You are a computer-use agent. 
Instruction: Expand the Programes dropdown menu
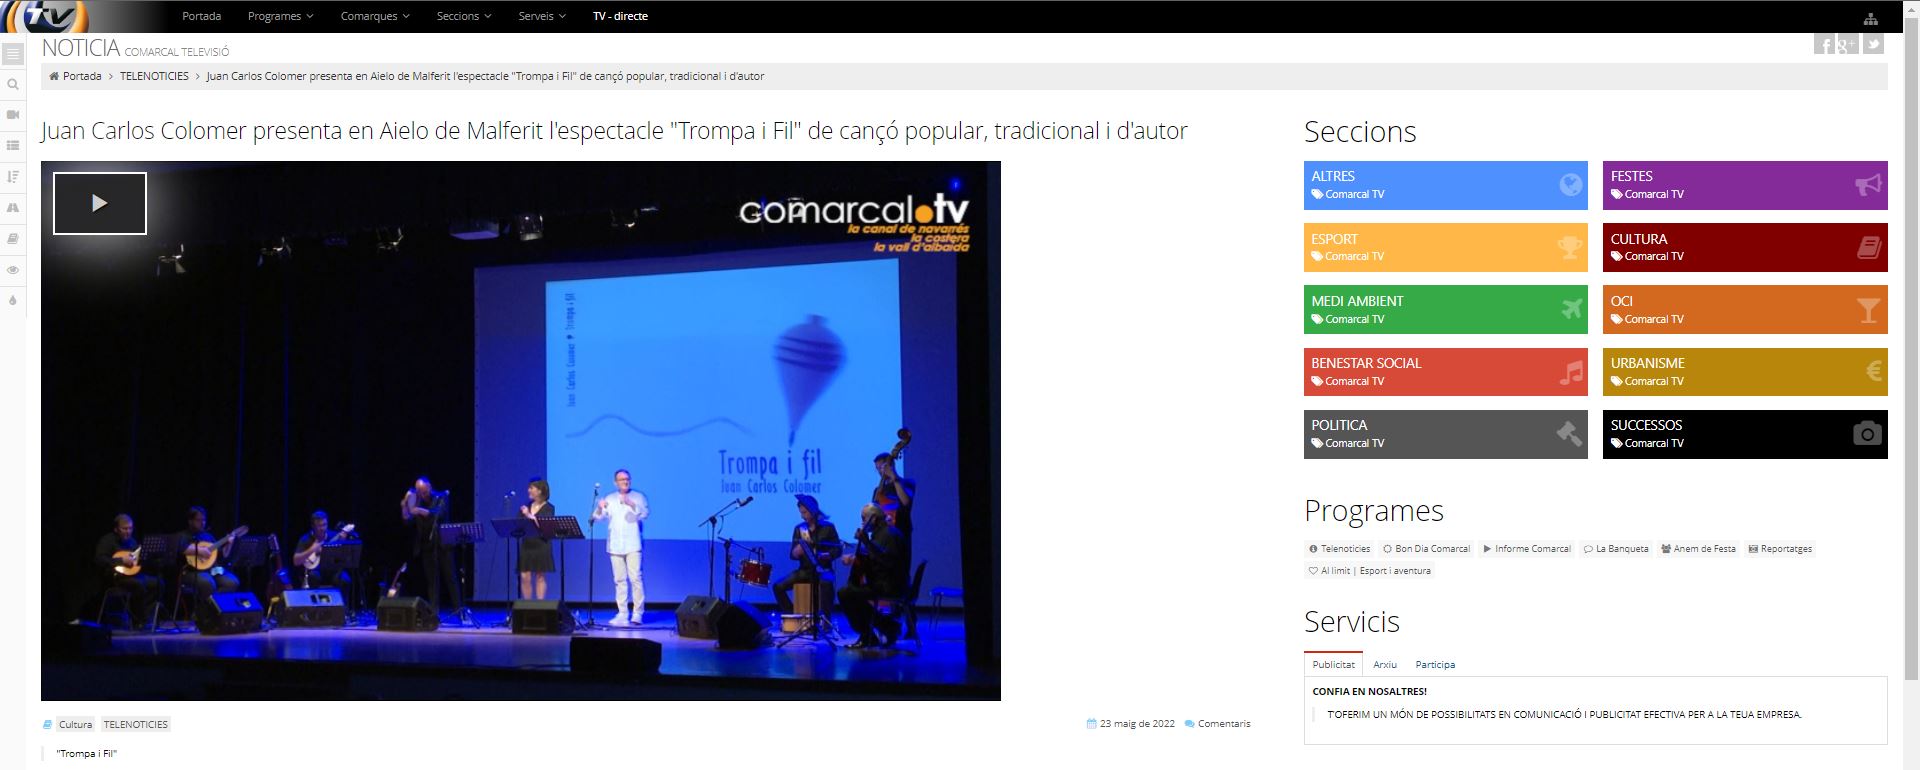[x=280, y=16]
